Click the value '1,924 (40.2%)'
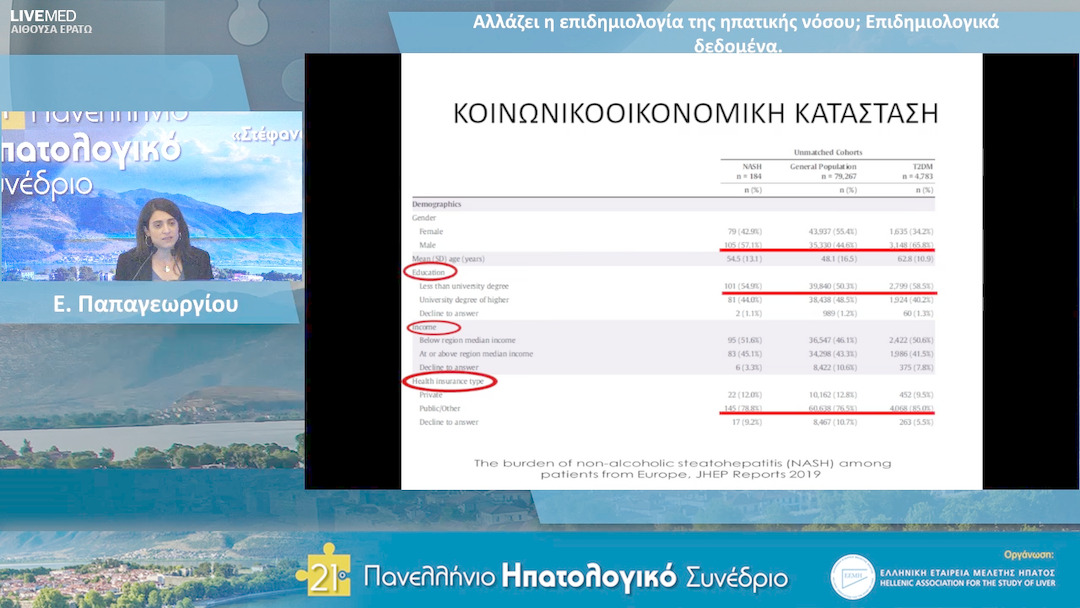This screenshot has width=1080, height=608. coord(911,300)
